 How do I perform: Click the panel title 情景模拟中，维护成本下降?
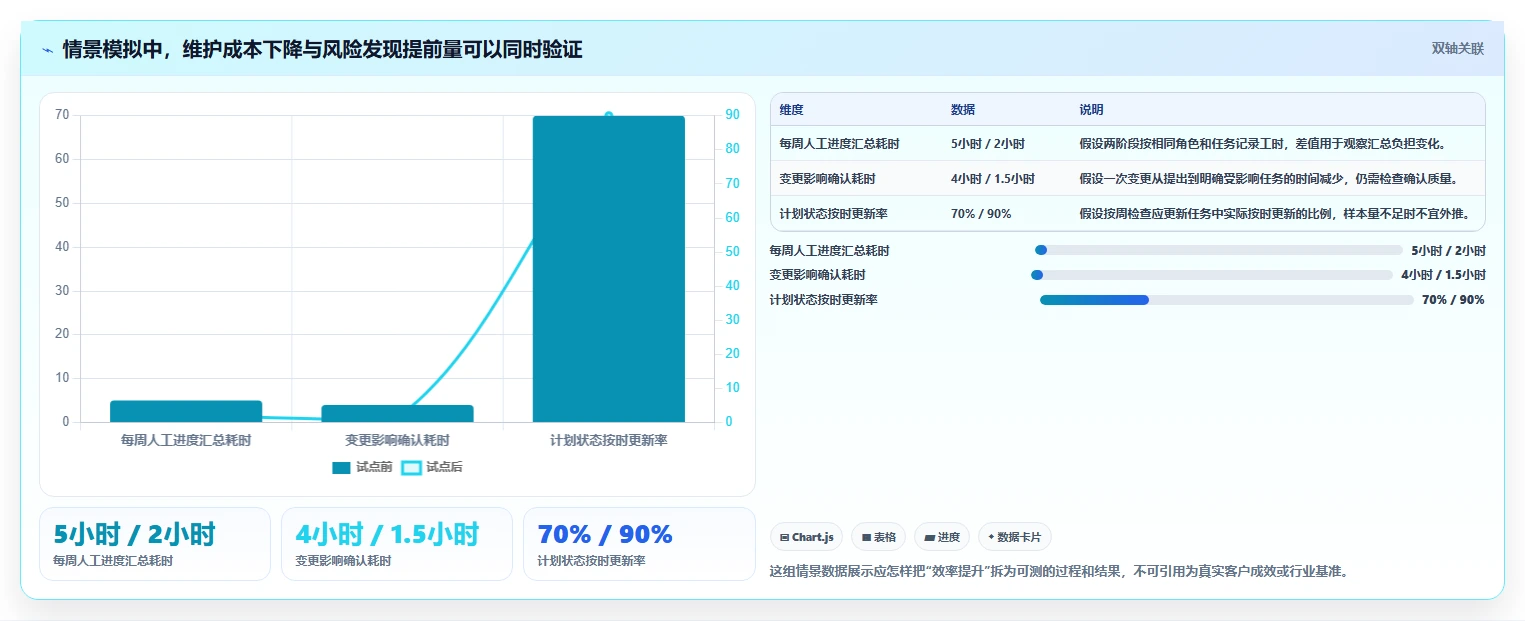point(322,49)
